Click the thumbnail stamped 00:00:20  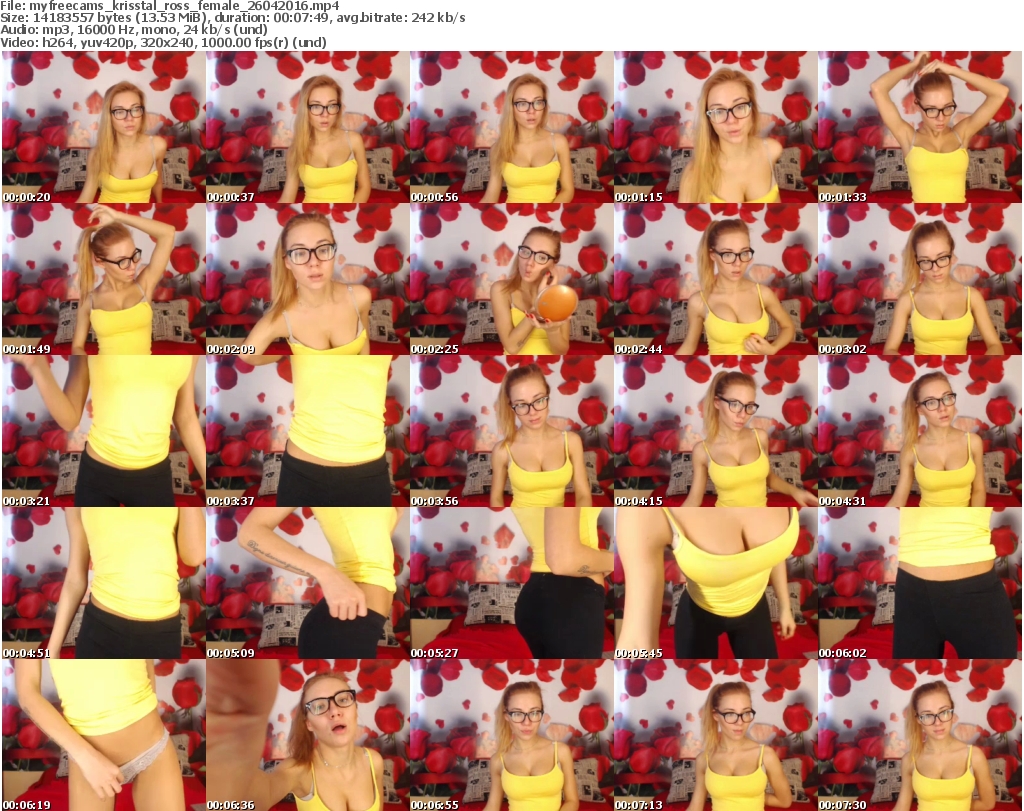(x=104, y=127)
